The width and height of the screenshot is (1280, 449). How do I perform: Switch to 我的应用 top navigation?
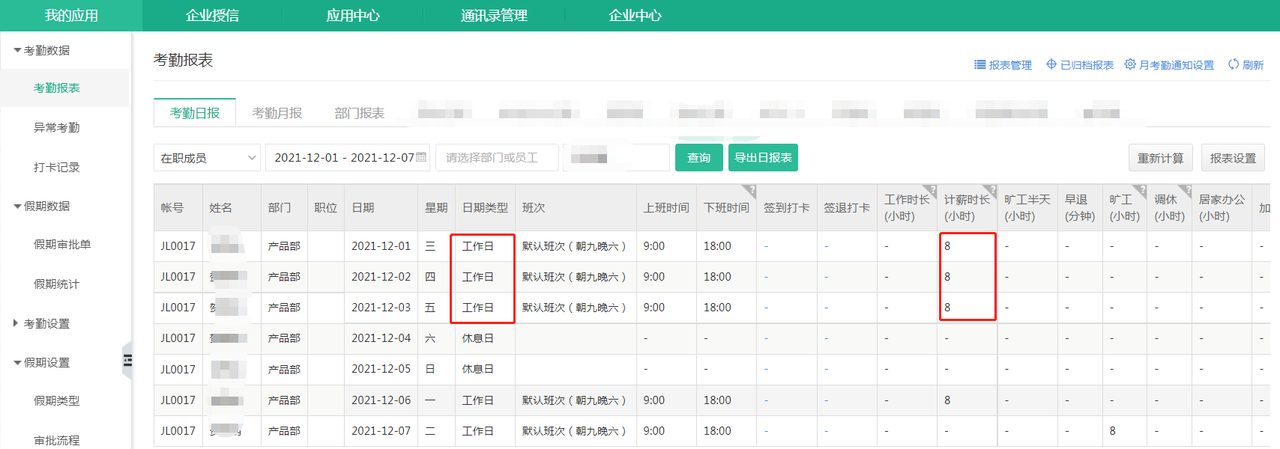71,16
